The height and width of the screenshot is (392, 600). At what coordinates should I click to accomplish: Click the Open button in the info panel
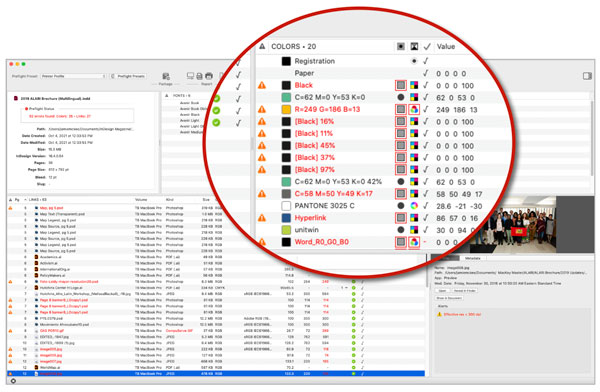[442, 291]
